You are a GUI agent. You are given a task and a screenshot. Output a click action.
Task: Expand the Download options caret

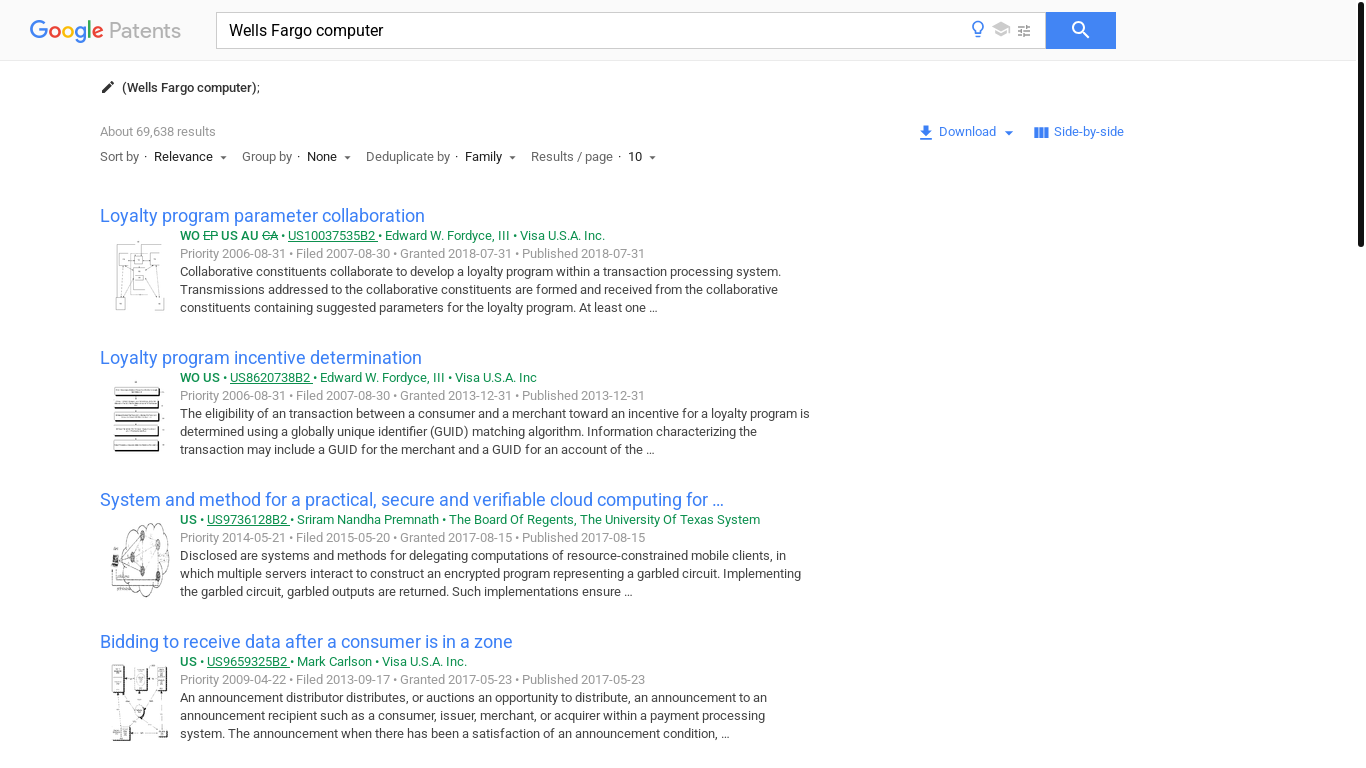point(1008,133)
